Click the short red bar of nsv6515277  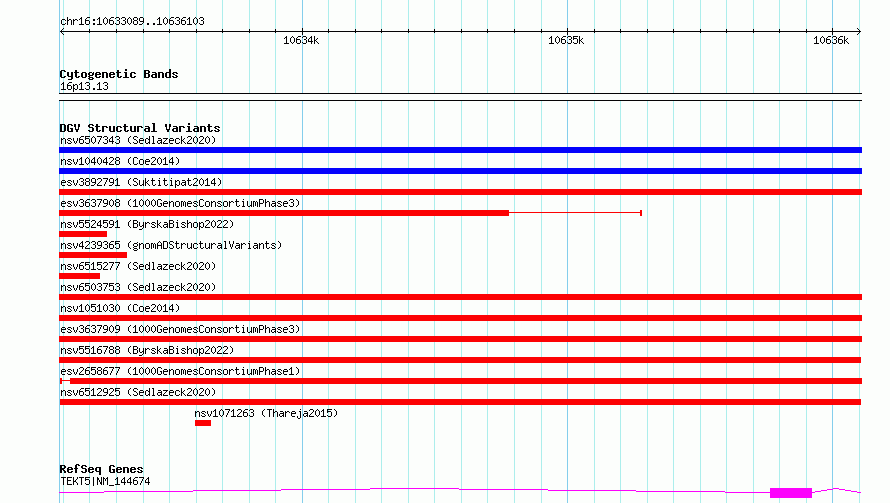coord(79,276)
